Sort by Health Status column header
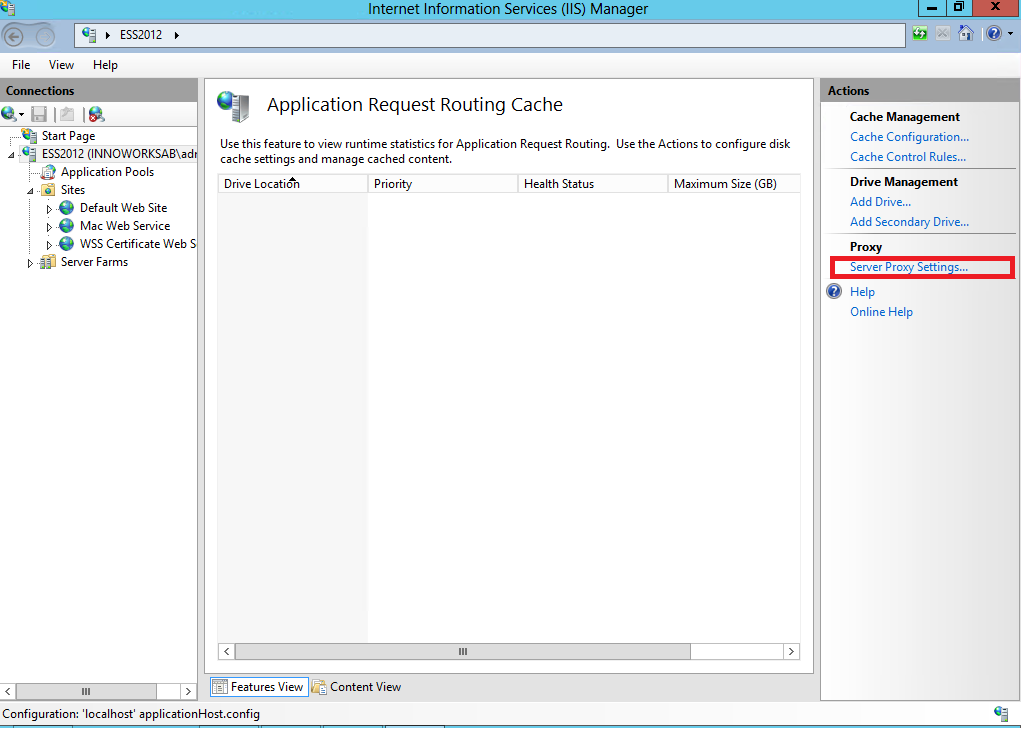Viewport: 1023px width, 729px height. tap(593, 184)
